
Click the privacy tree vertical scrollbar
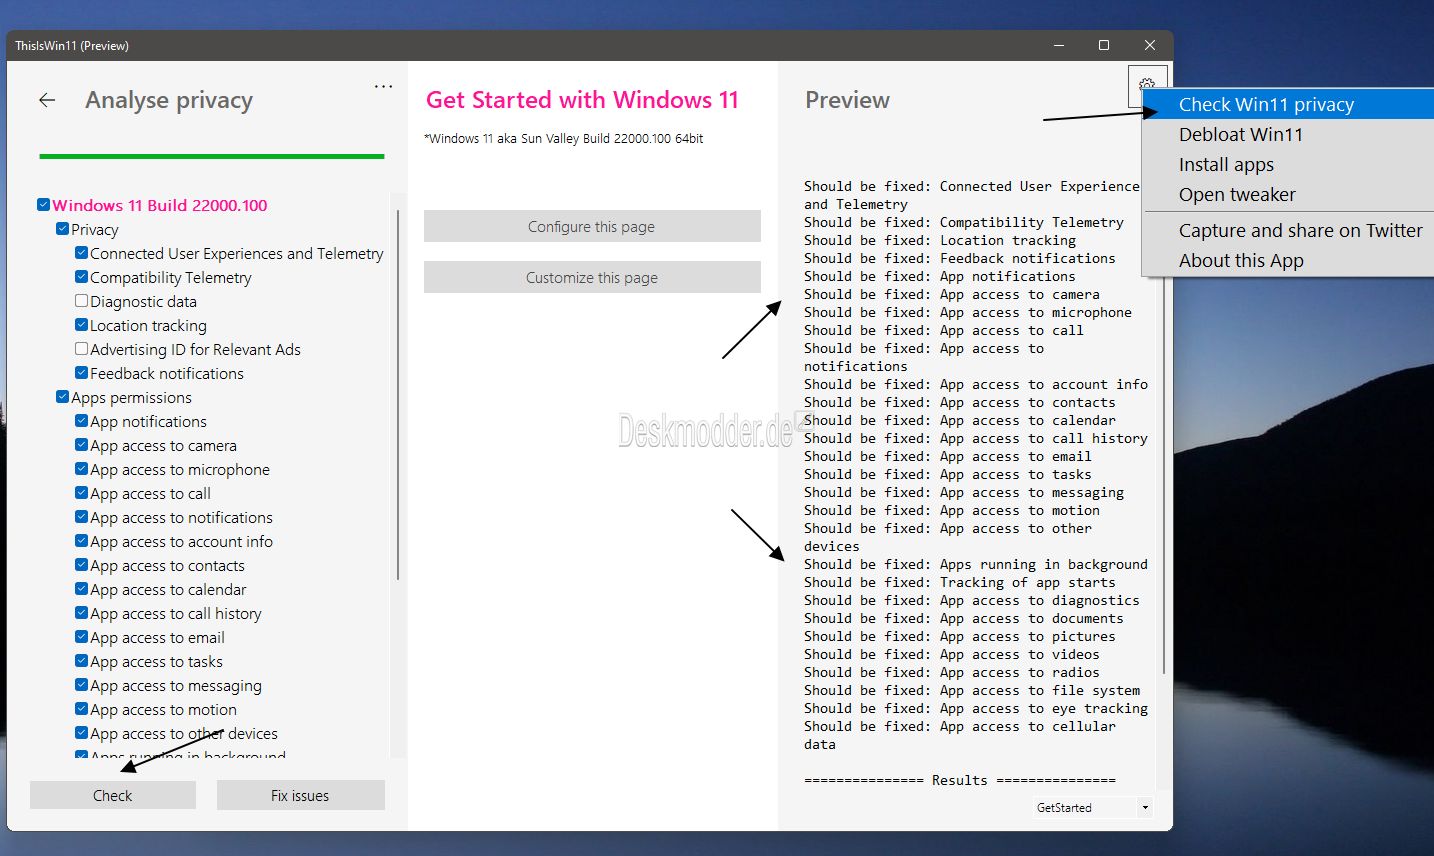[398, 395]
